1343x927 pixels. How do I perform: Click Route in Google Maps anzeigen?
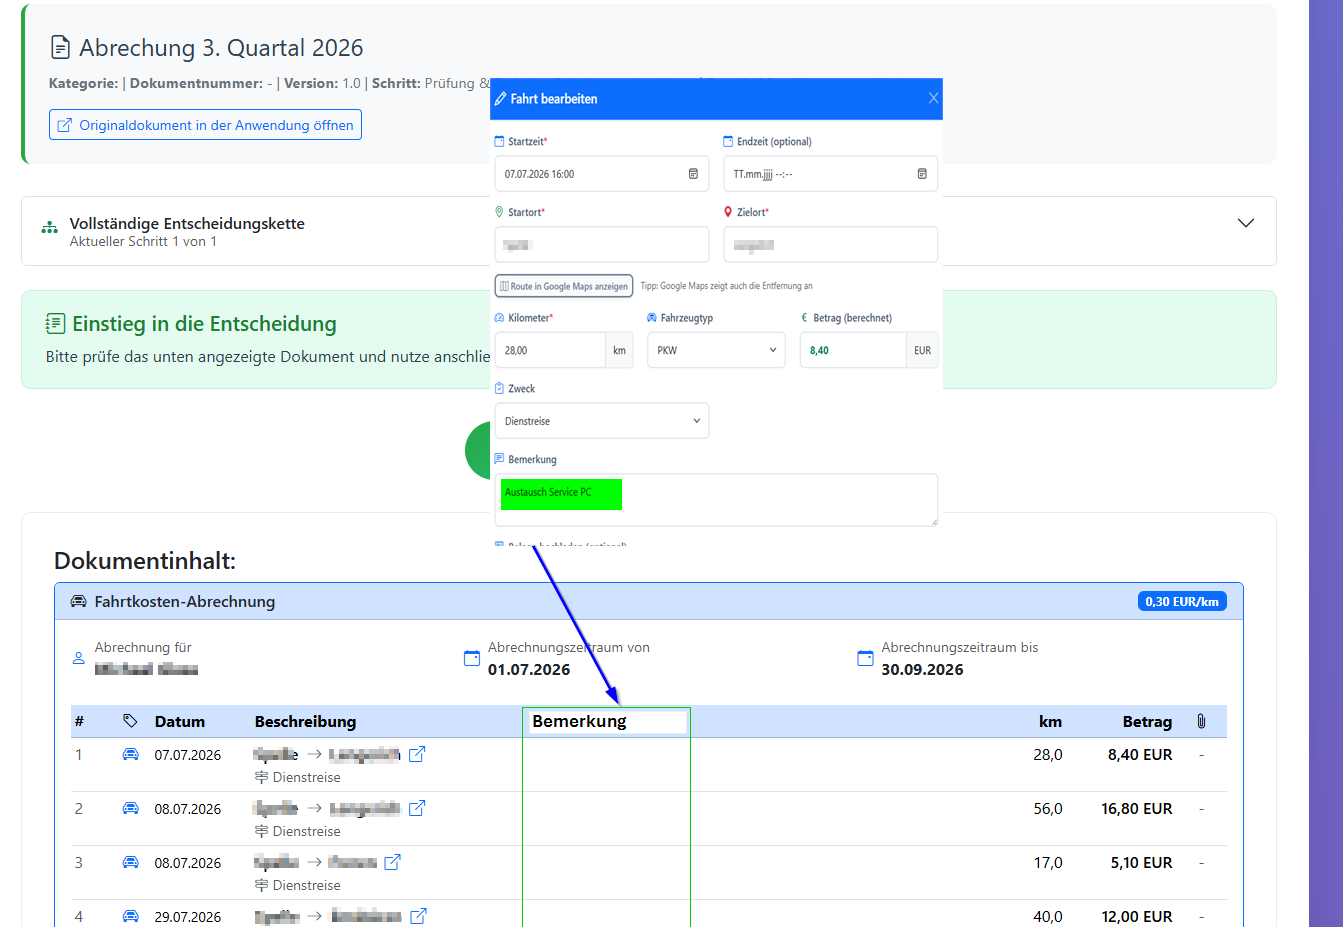tap(564, 286)
